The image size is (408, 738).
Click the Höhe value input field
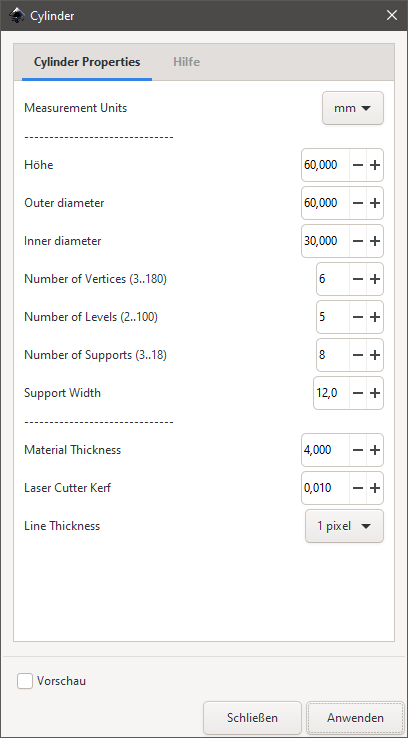pyautogui.click(x=325, y=165)
